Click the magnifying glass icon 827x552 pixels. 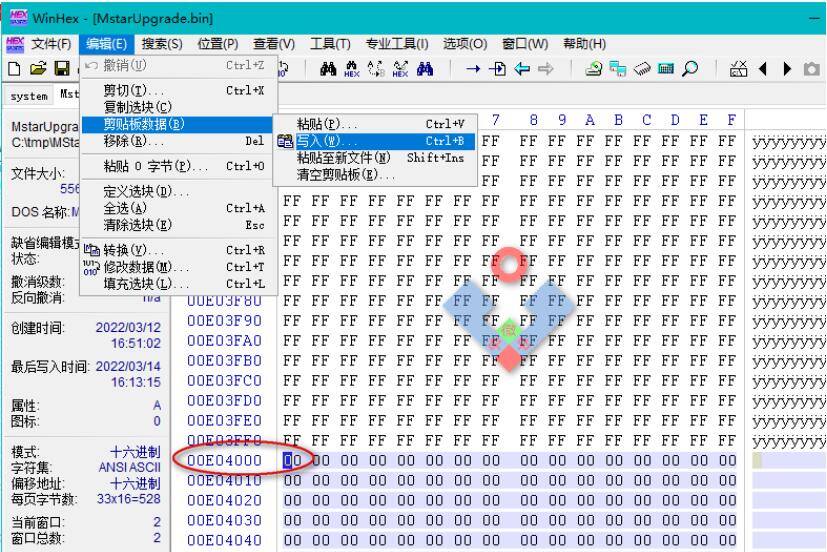pyautogui.click(x=690, y=69)
